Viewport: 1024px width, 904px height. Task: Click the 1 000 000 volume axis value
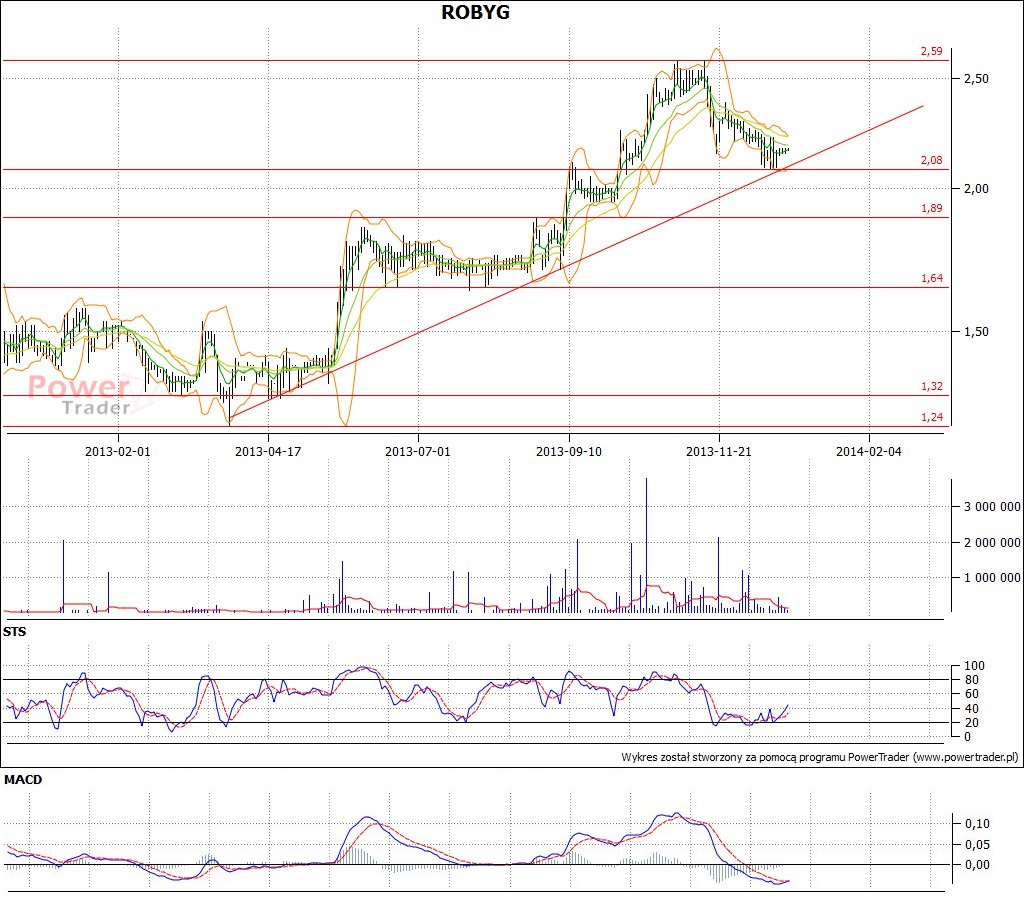pos(992,578)
